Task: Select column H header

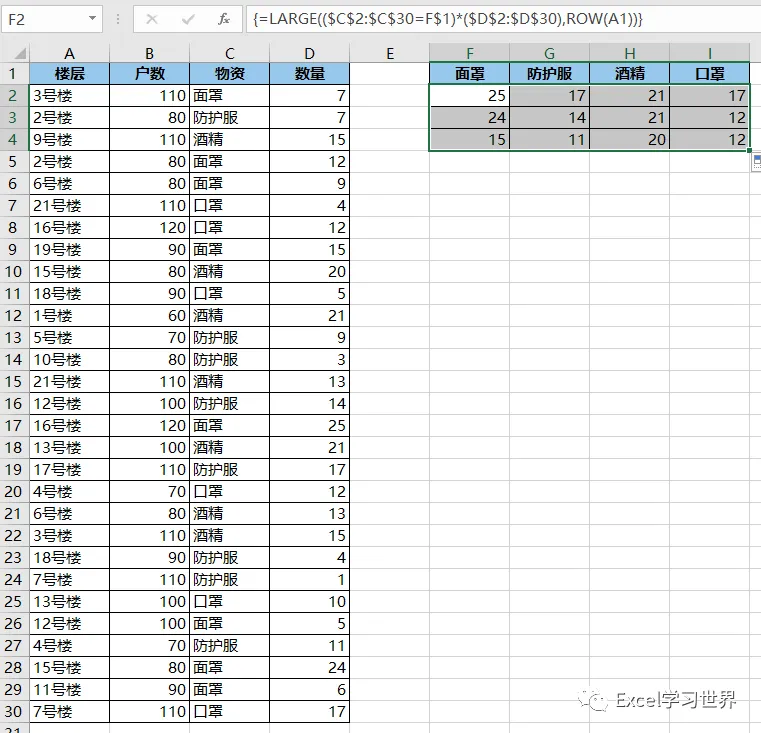Action: 629,53
